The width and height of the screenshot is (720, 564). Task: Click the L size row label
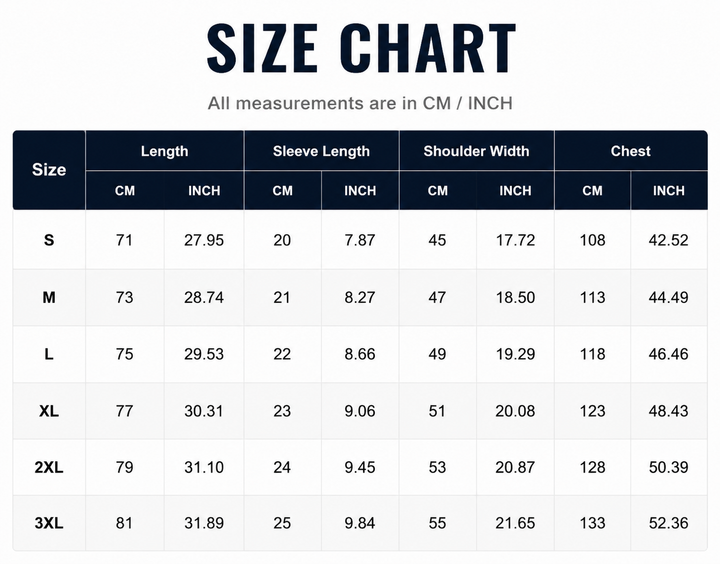tap(49, 354)
